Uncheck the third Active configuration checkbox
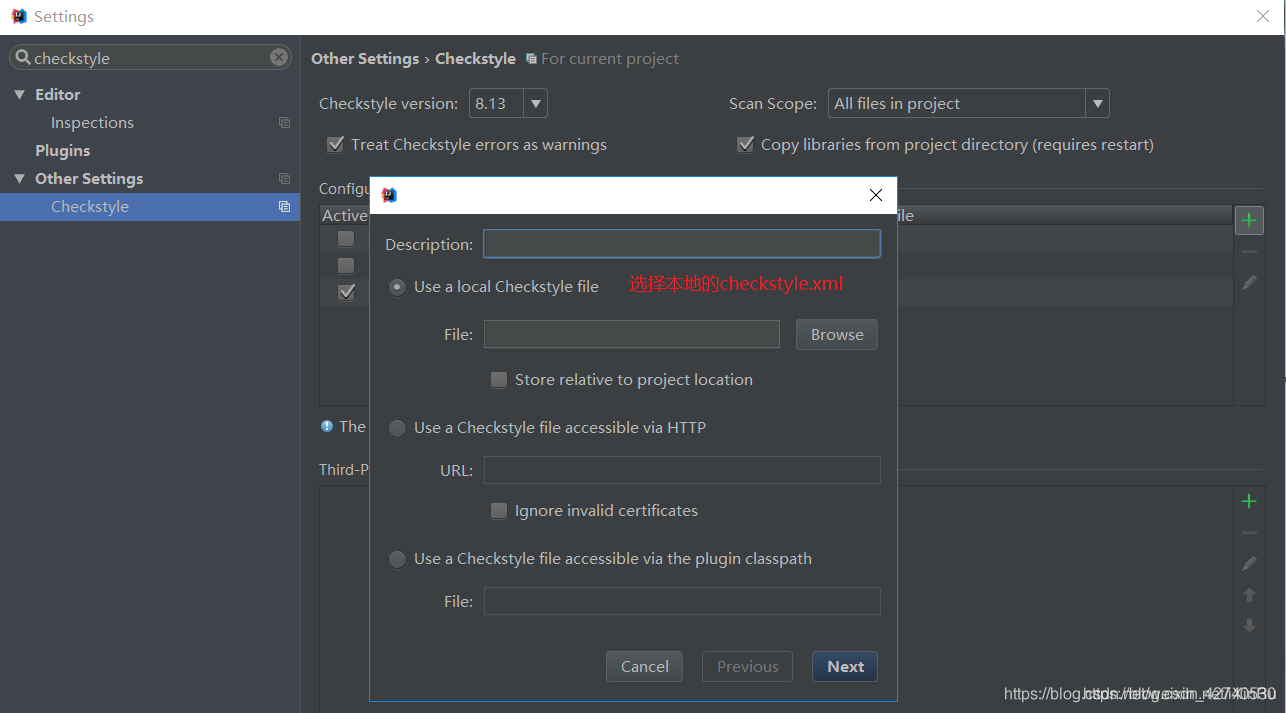 point(346,292)
